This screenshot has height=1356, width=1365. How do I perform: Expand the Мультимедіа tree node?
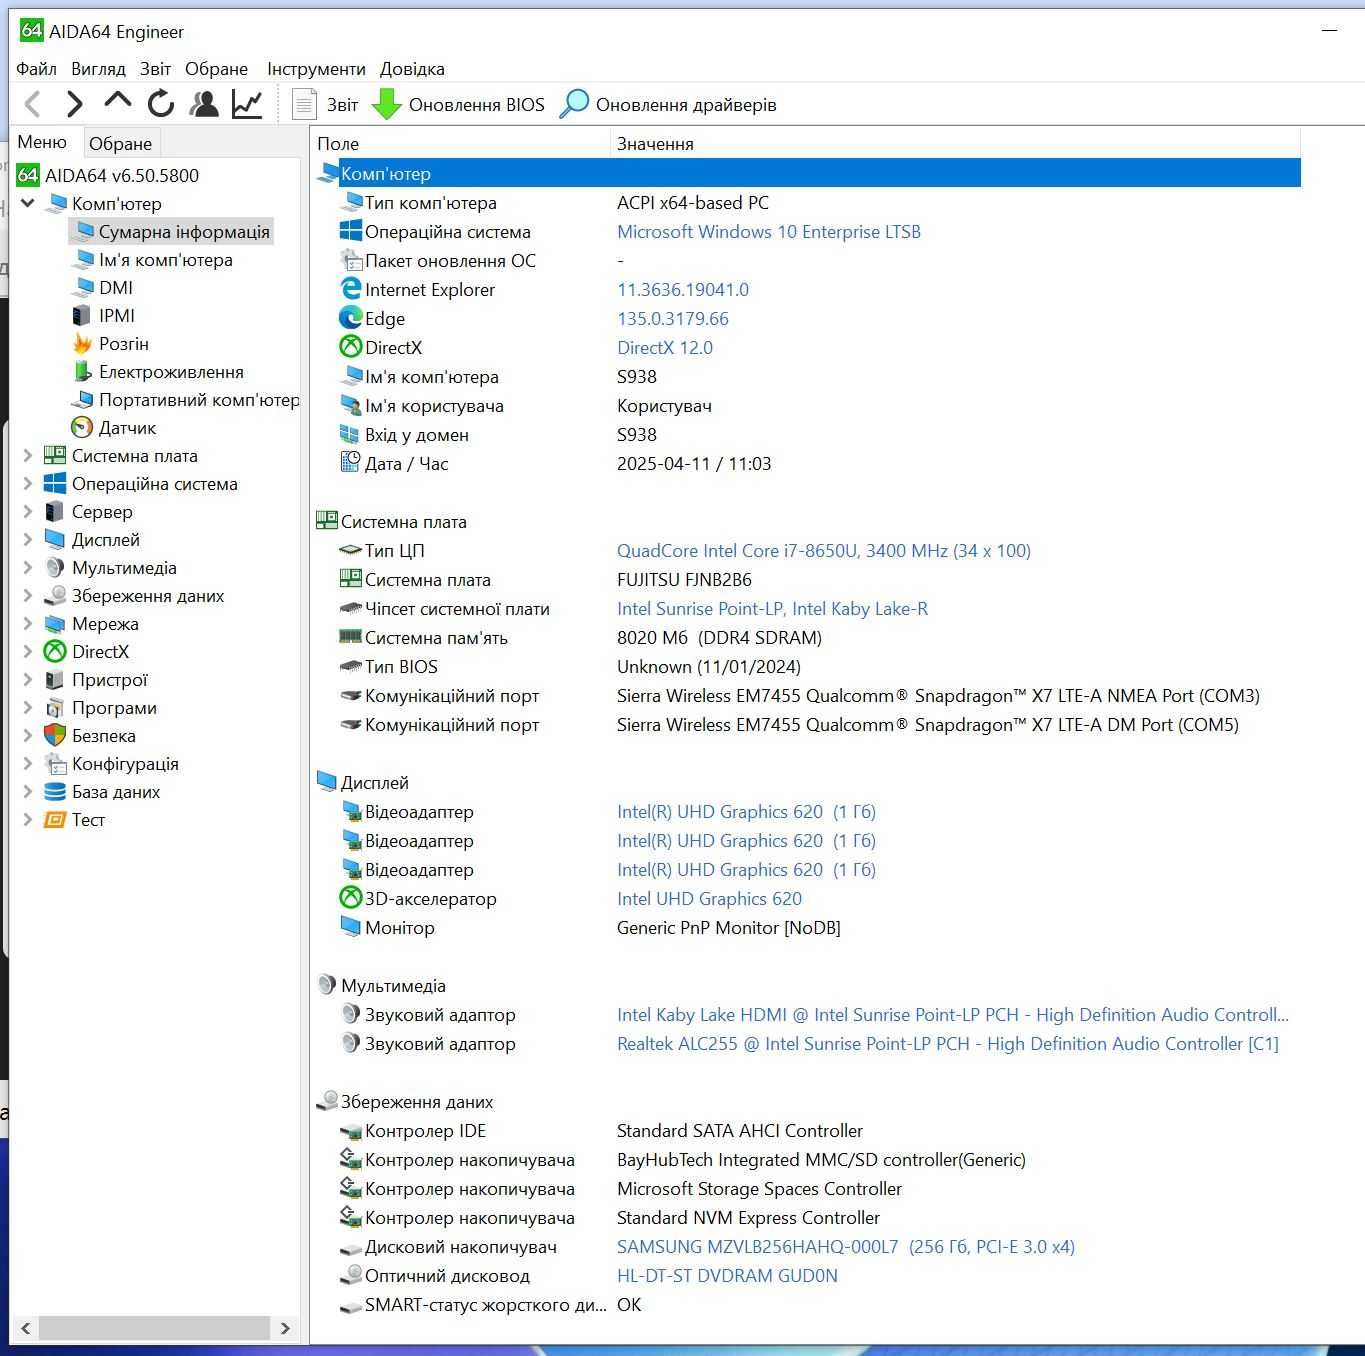click(28, 567)
